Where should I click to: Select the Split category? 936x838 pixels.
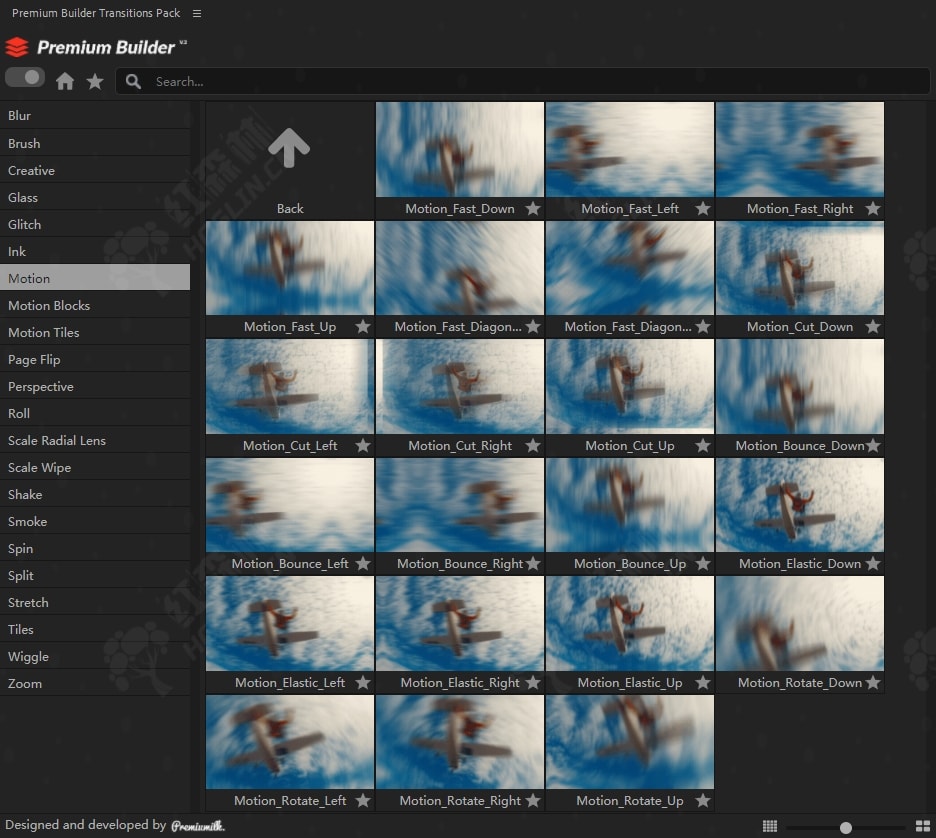click(x=95, y=575)
